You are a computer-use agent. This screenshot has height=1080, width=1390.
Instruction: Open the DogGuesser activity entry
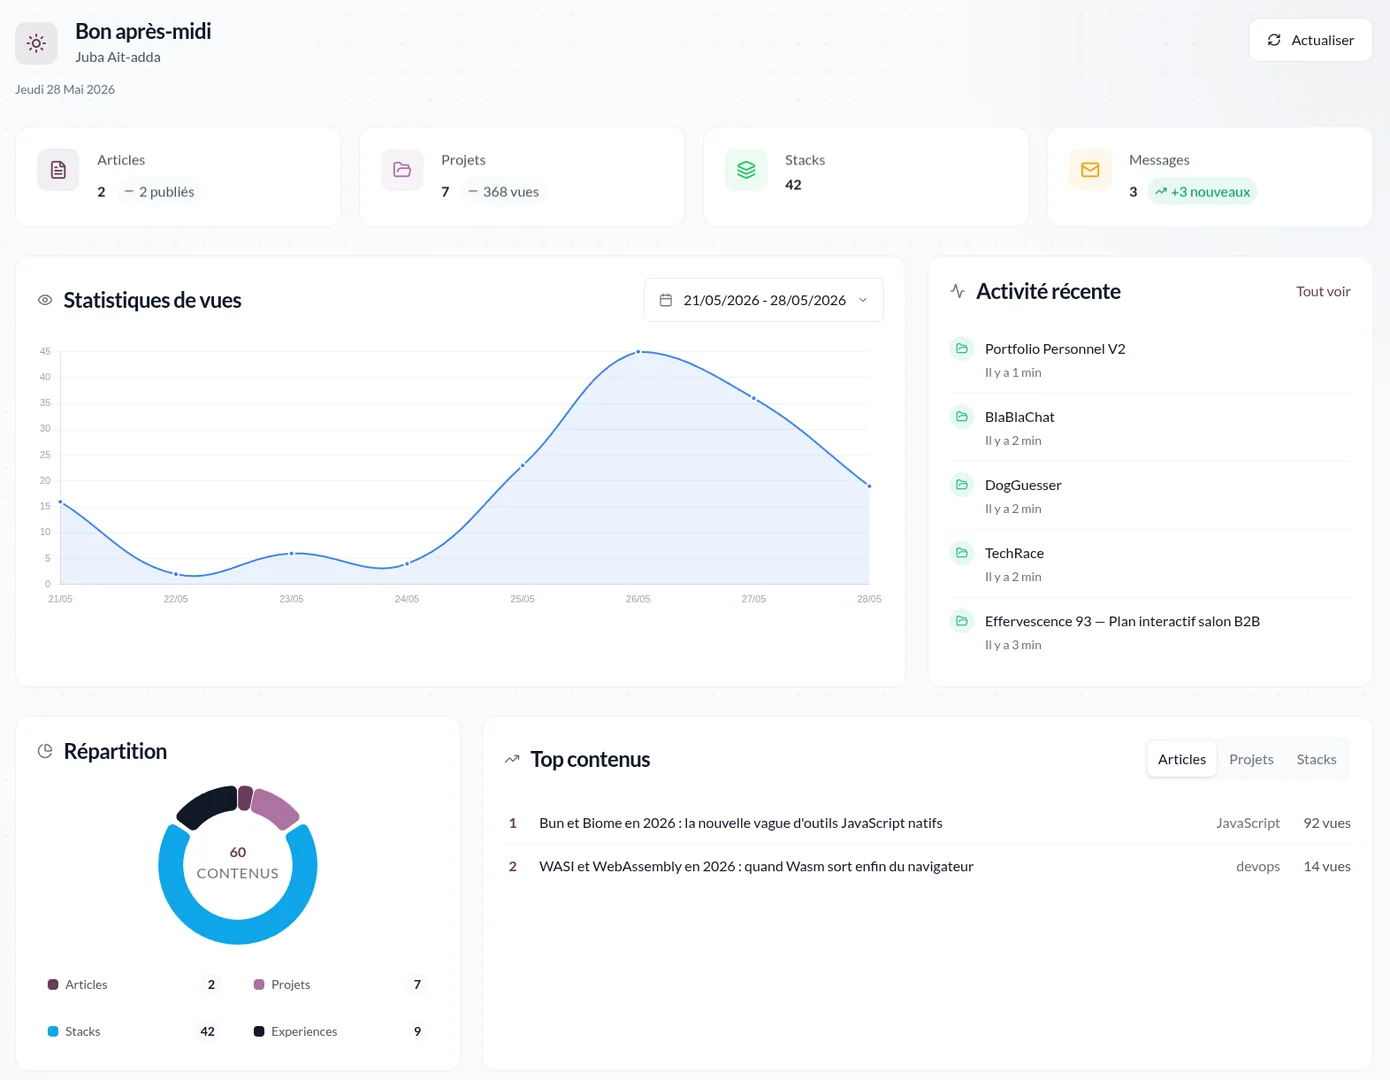click(1150, 495)
